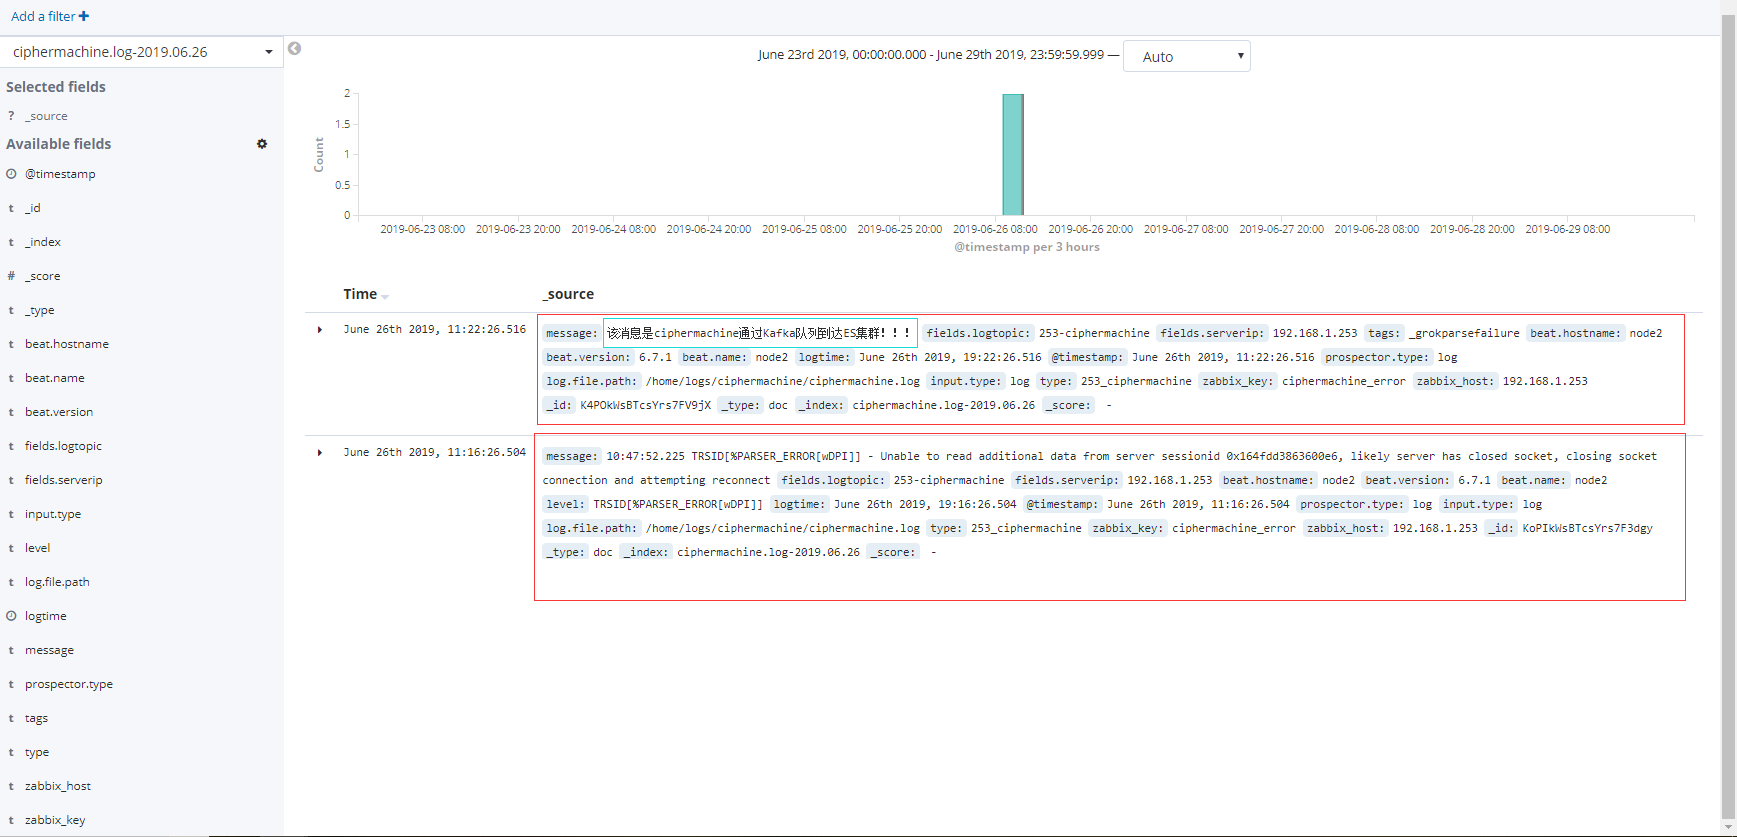Screen dimensions: 1737x837
Task: Click the Time column sort arrow icon
Action: coord(385,296)
